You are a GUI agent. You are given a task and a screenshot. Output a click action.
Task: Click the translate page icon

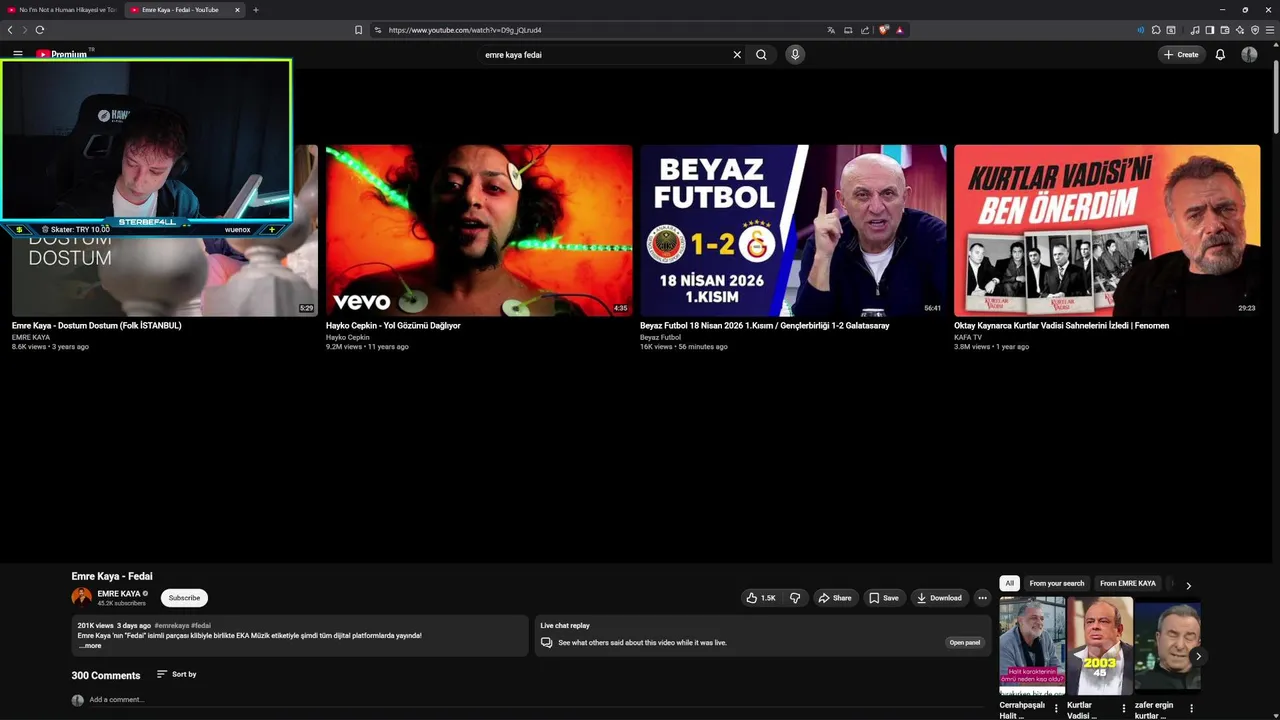[831, 30]
